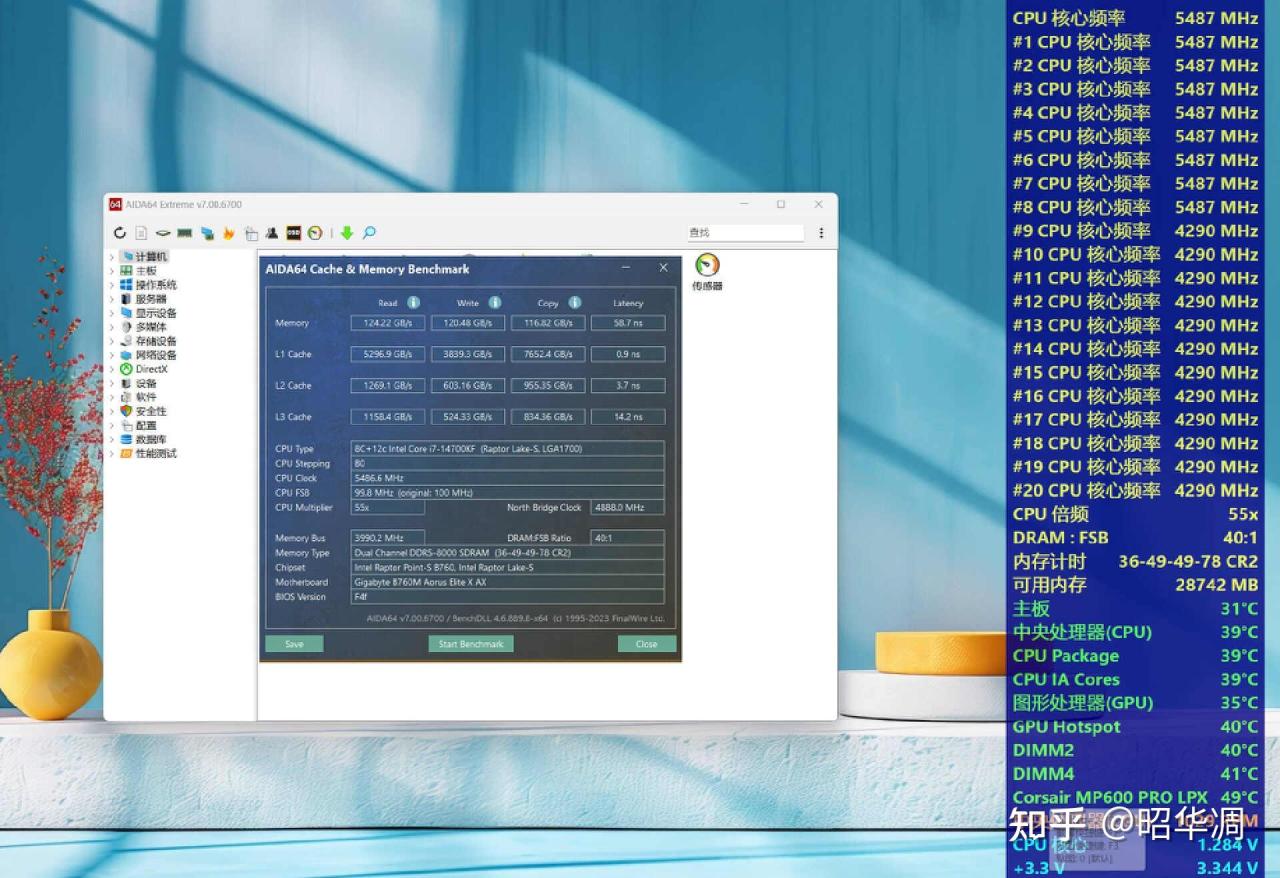The width and height of the screenshot is (1280, 878).
Task: Click the AIDA64 logo in the title bar
Action: pyautogui.click(x=115, y=204)
